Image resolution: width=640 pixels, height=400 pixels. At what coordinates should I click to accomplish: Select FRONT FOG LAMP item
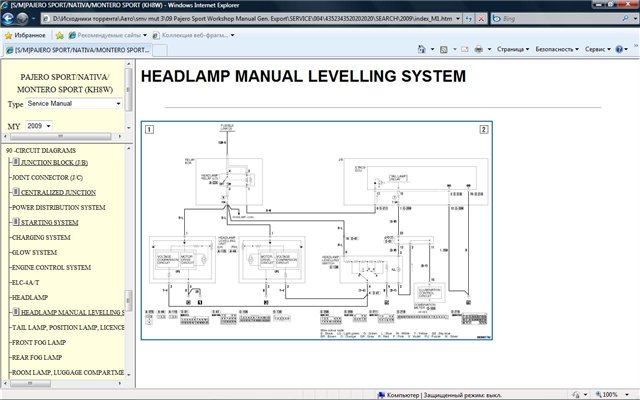39,343
